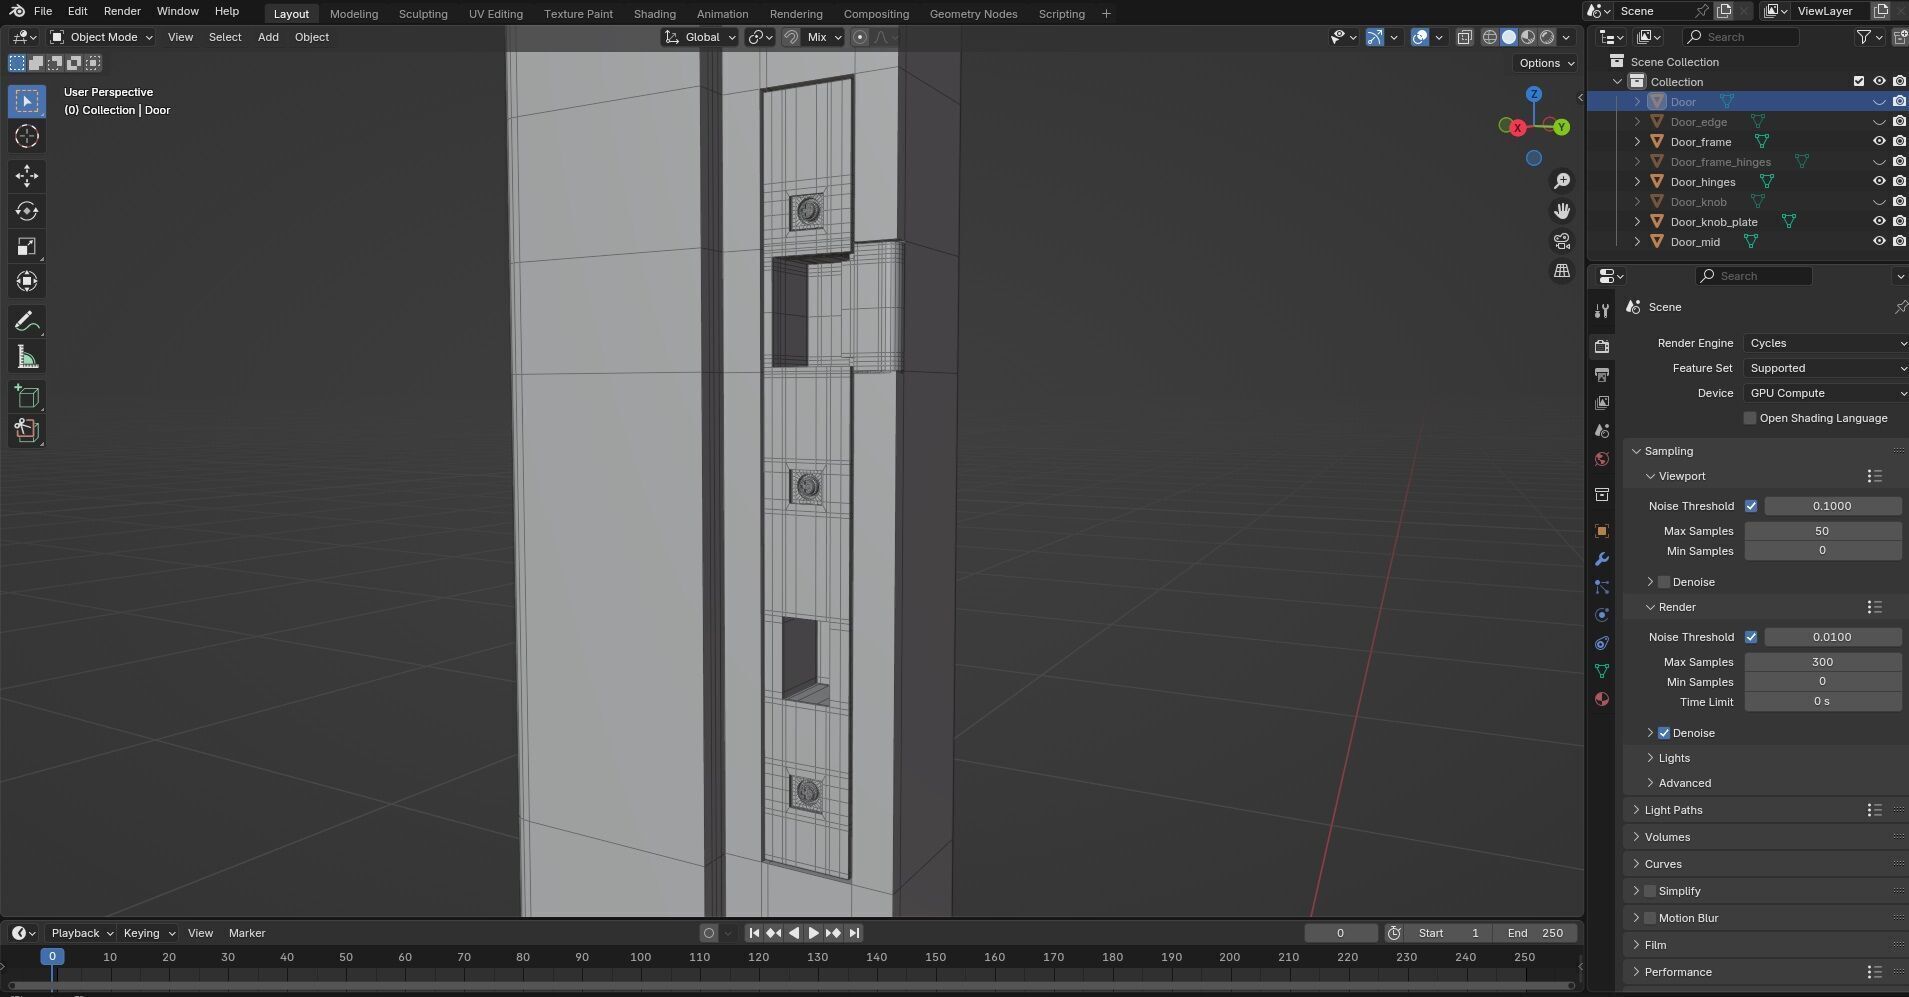Select the Scale tool
Image resolution: width=1909 pixels, height=997 pixels.
coord(27,246)
